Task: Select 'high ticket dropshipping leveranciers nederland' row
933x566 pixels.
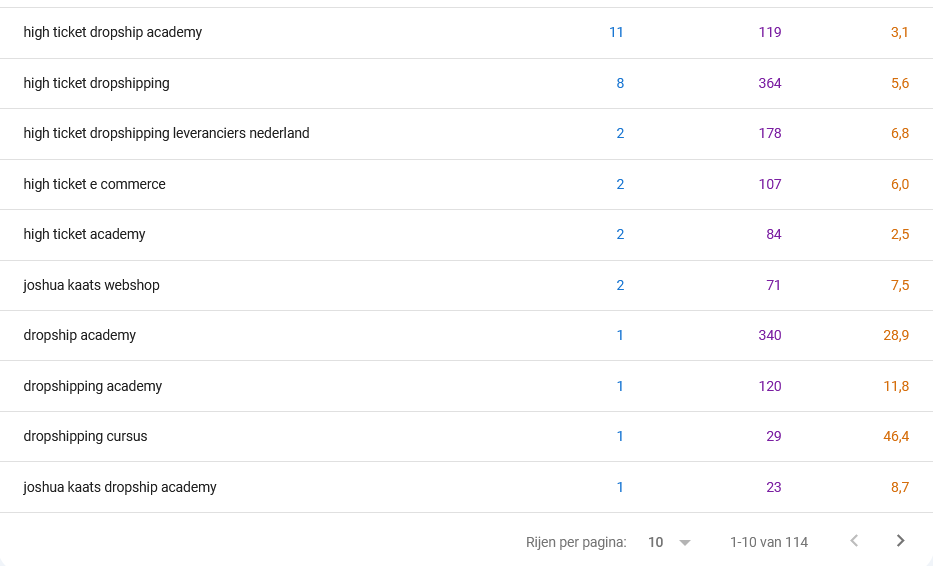Action: tap(466, 134)
